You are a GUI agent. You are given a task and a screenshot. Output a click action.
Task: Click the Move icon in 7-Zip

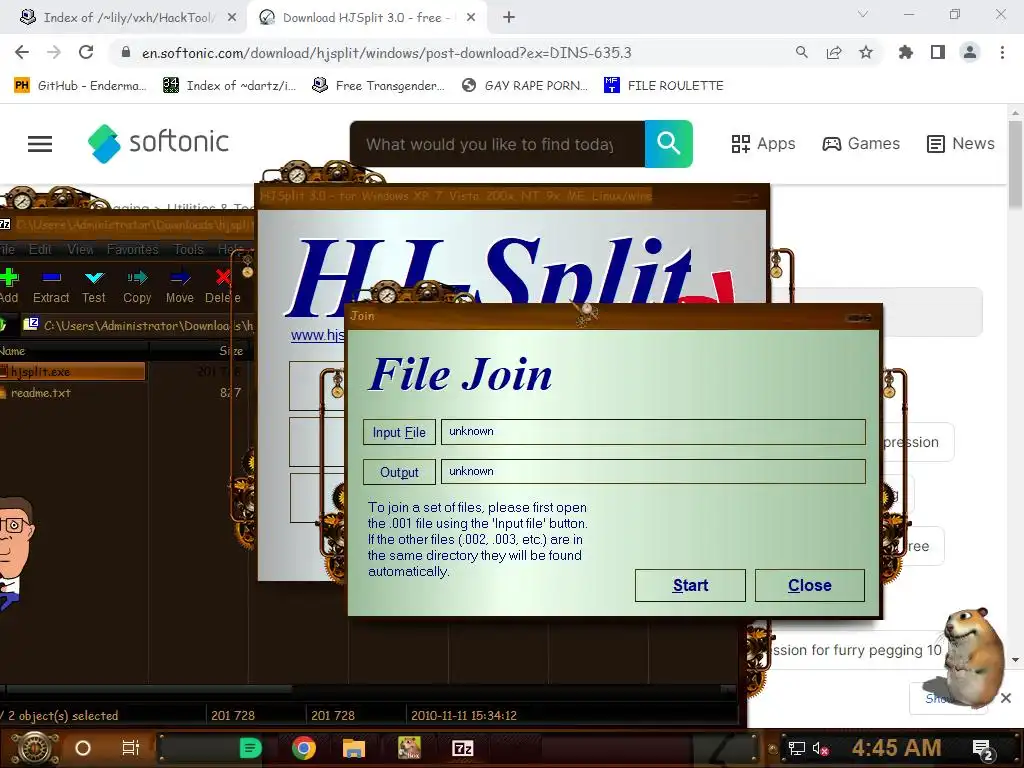coord(180,286)
